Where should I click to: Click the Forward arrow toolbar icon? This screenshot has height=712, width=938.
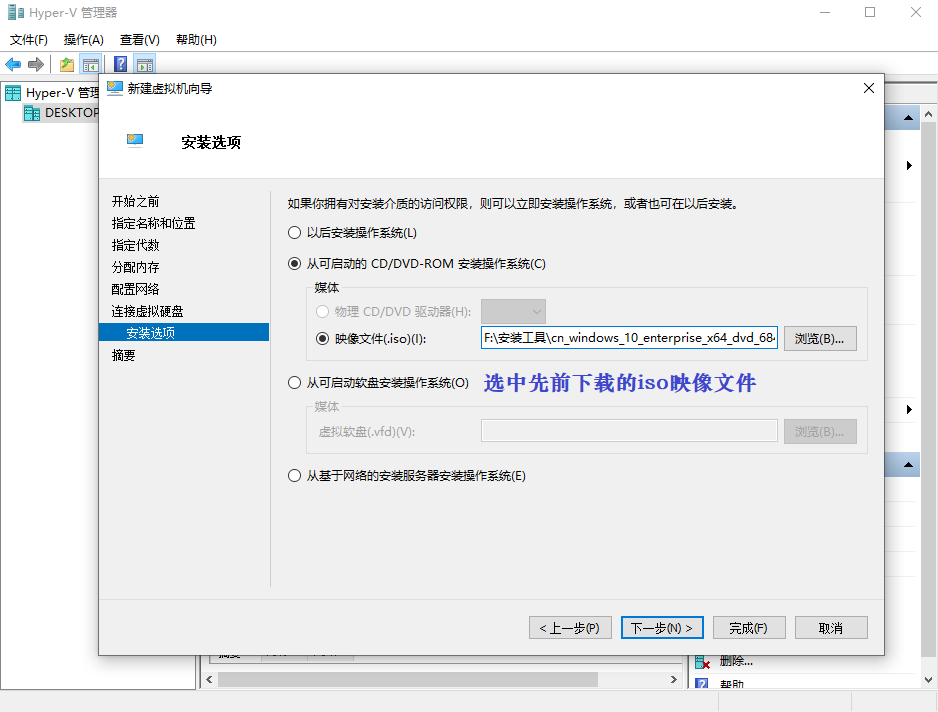(x=36, y=64)
